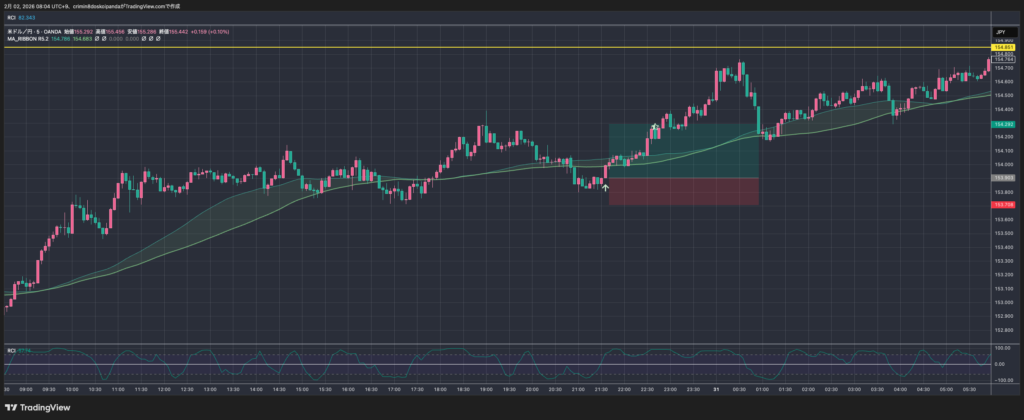Click the white up arrow marker on chart

click(603, 186)
